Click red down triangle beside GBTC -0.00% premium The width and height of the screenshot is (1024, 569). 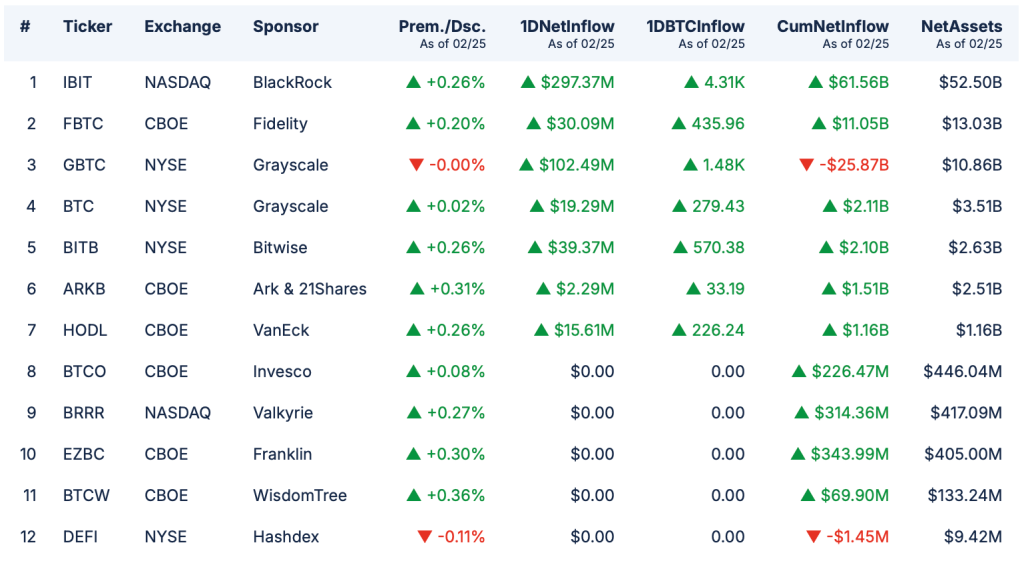point(417,165)
